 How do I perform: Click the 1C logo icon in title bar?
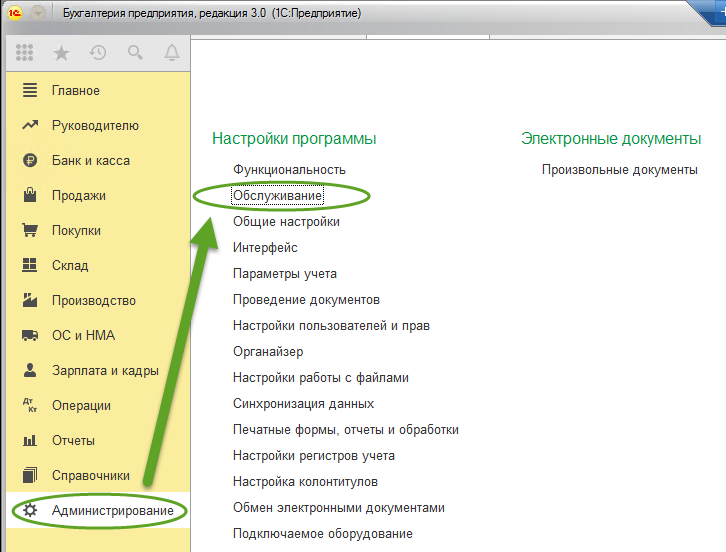(x=15, y=13)
